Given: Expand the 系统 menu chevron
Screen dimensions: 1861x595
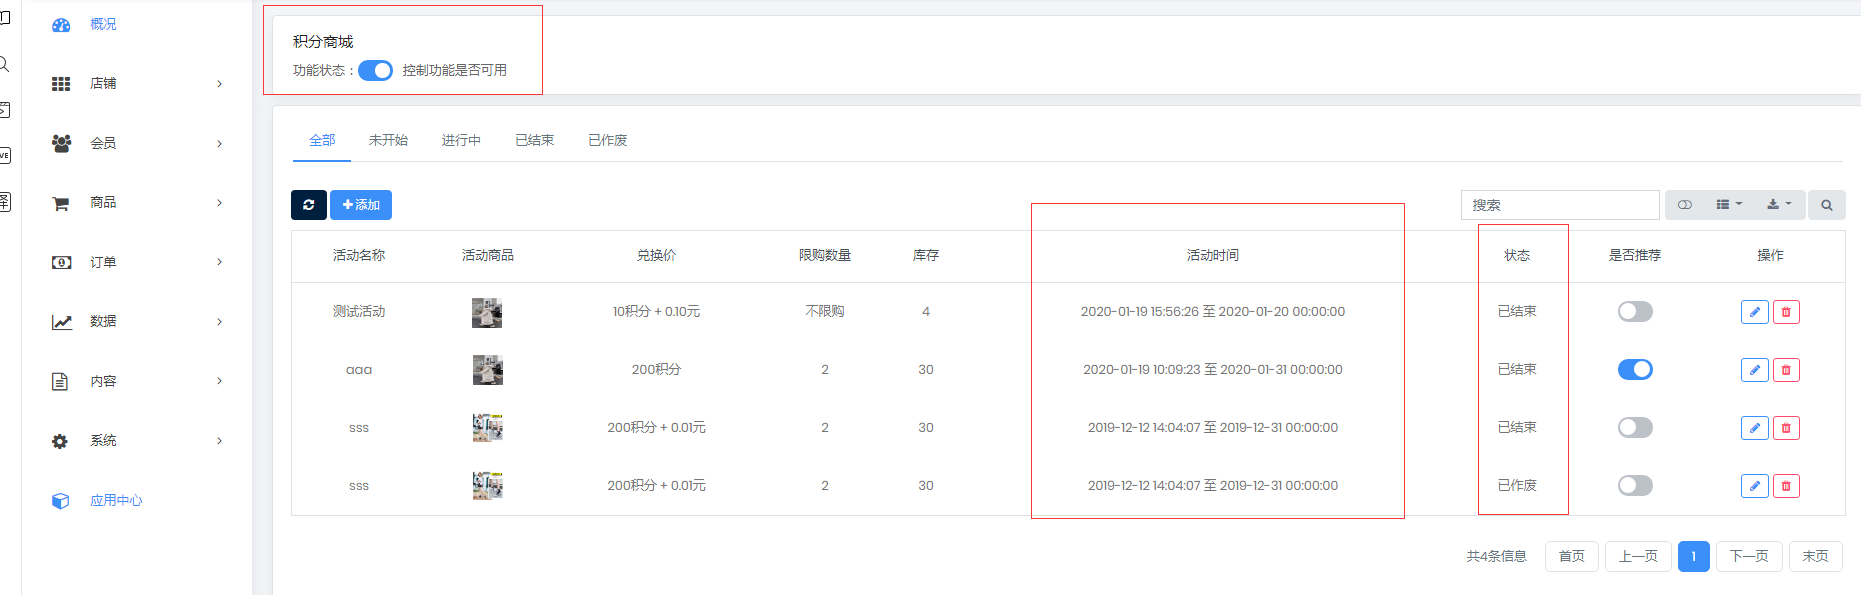Looking at the screenshot, I should click(220, 441).
